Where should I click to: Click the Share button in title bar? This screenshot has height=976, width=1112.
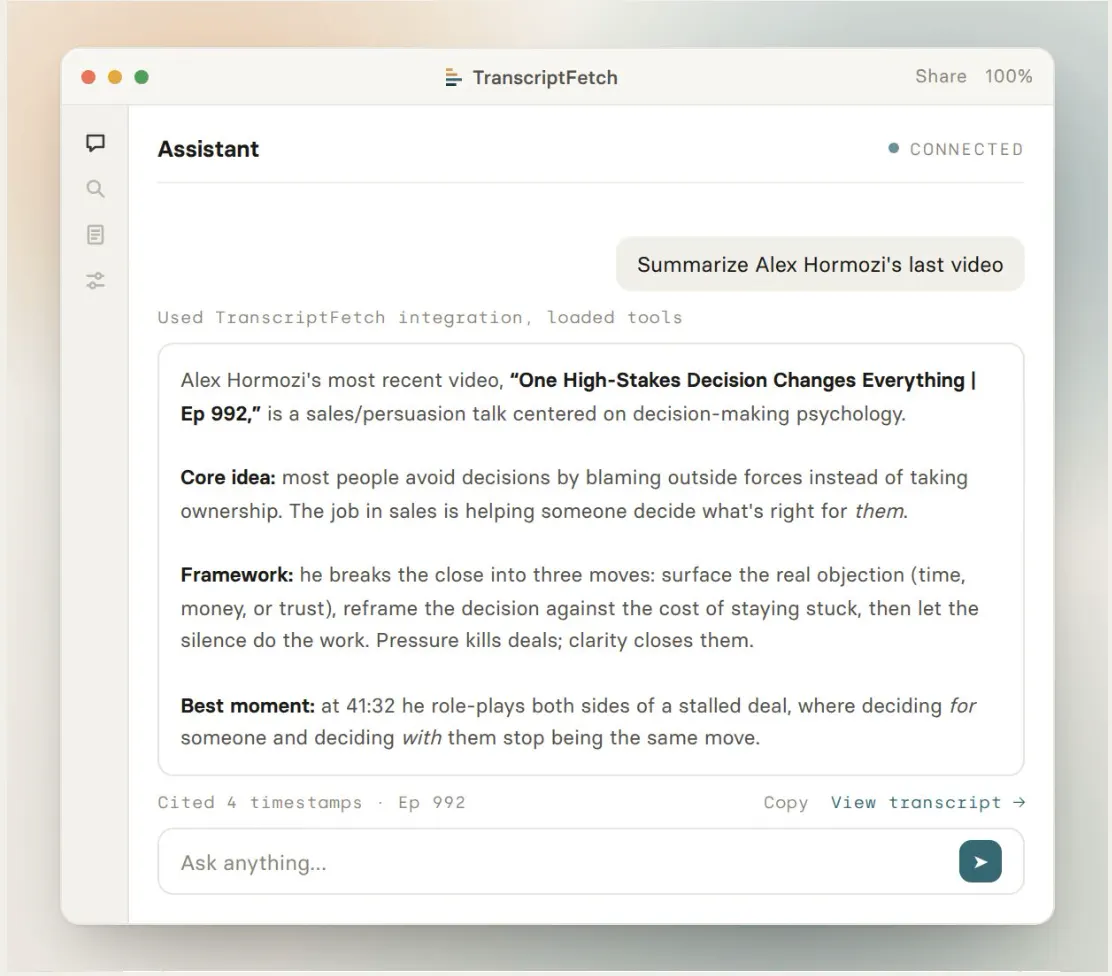940,77
